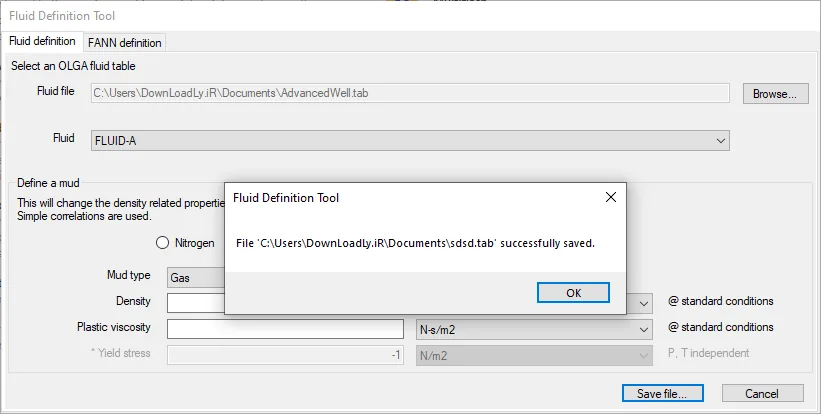Open the Mud type dropdown showing Gas
The image size is (821, 414).
tap(196, 278)
